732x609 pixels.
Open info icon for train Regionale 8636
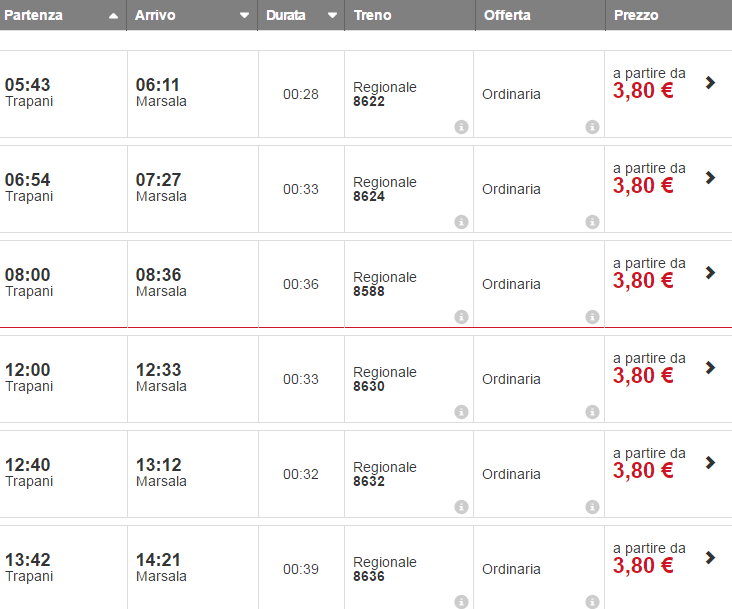(461, 602)
